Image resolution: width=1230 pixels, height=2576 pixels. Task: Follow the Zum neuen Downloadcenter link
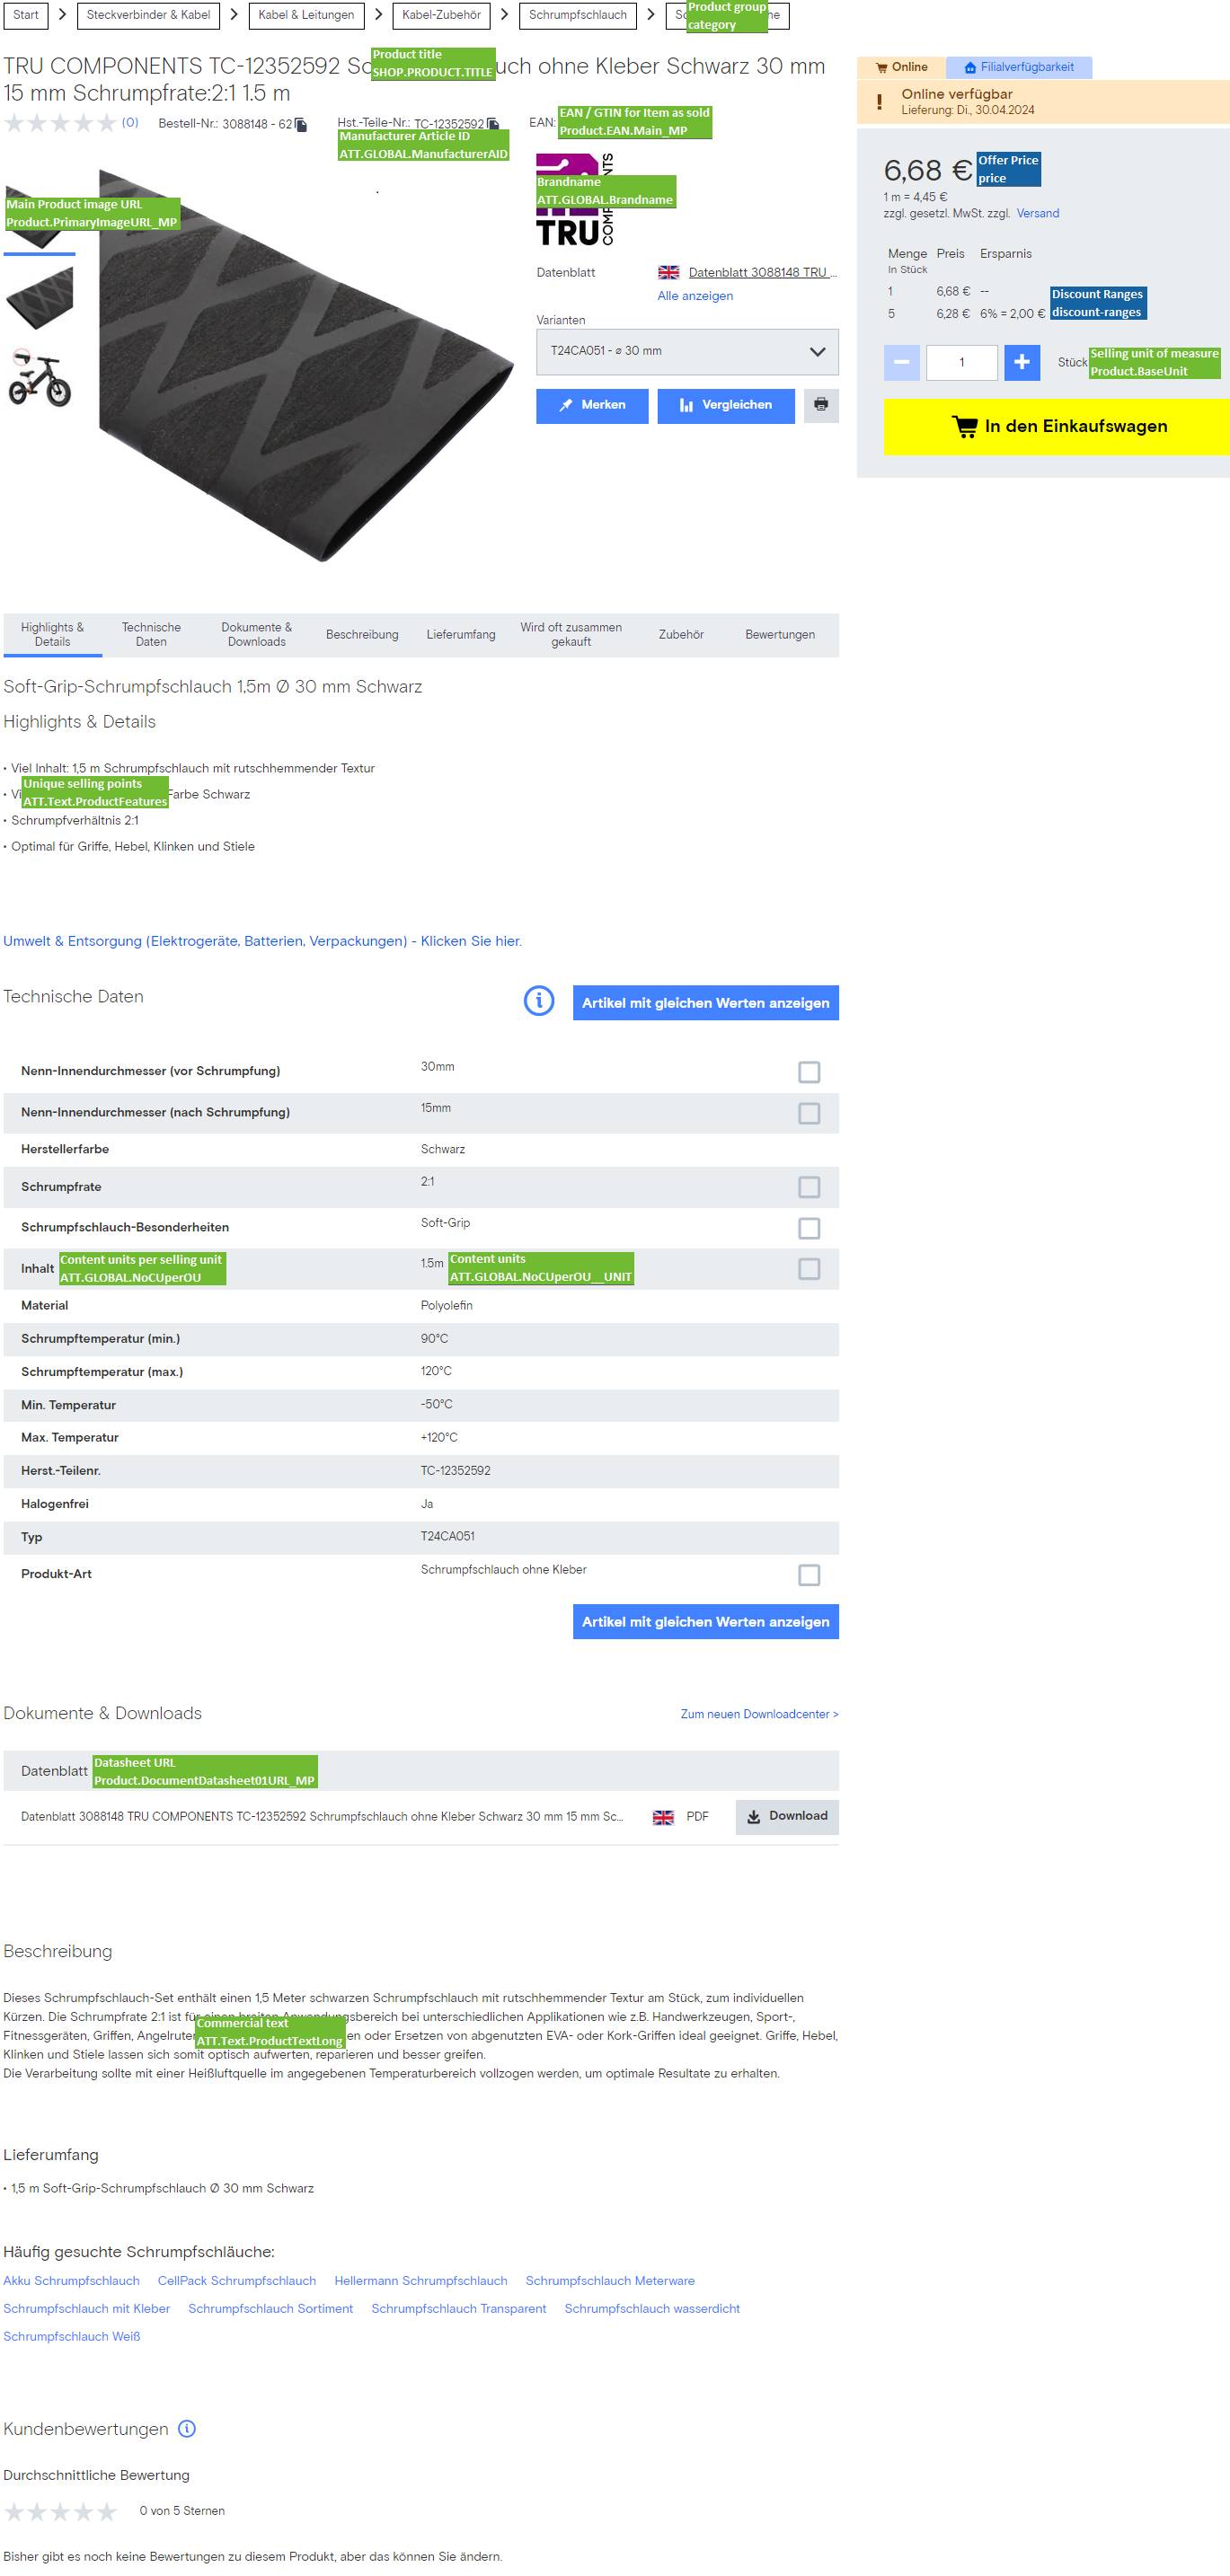759,1714
